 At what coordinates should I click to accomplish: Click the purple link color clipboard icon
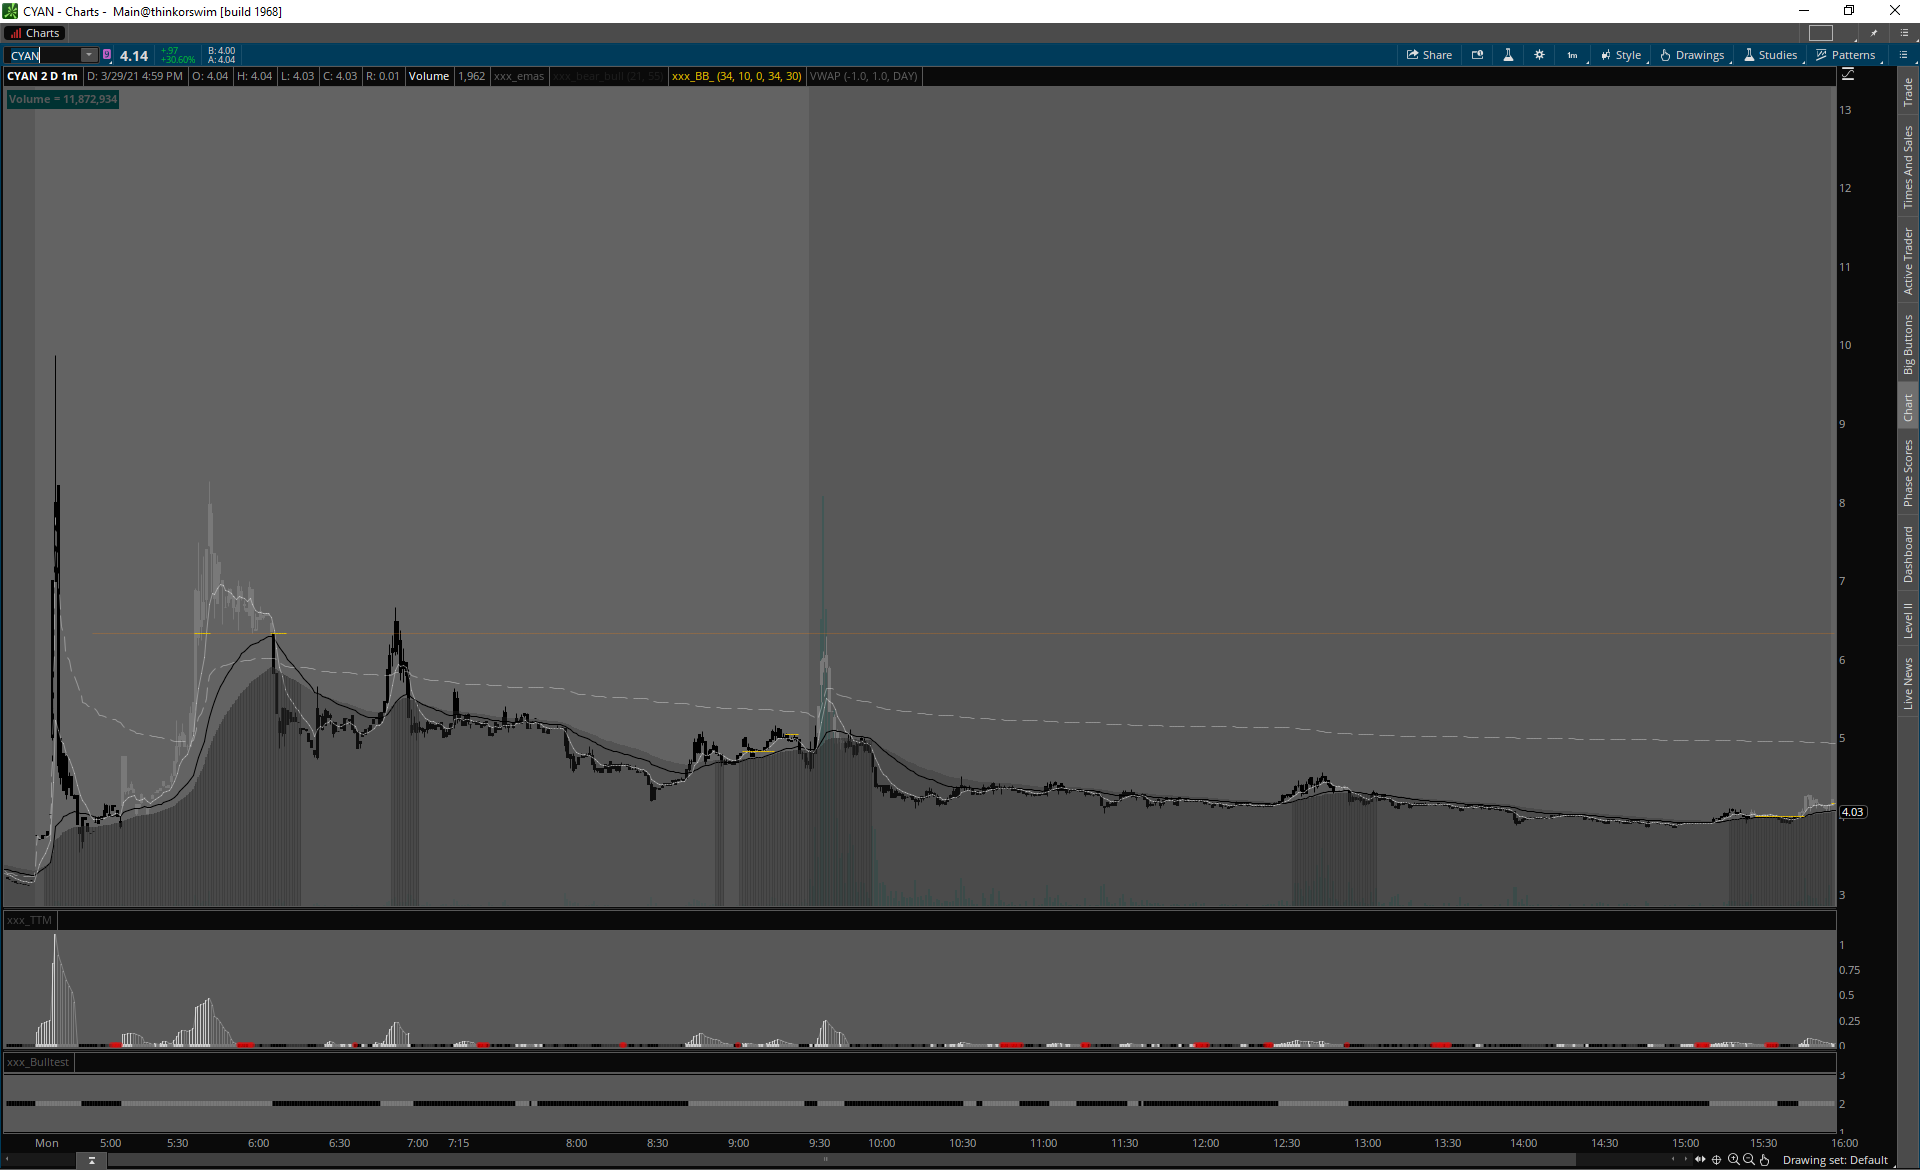(107, 55)
